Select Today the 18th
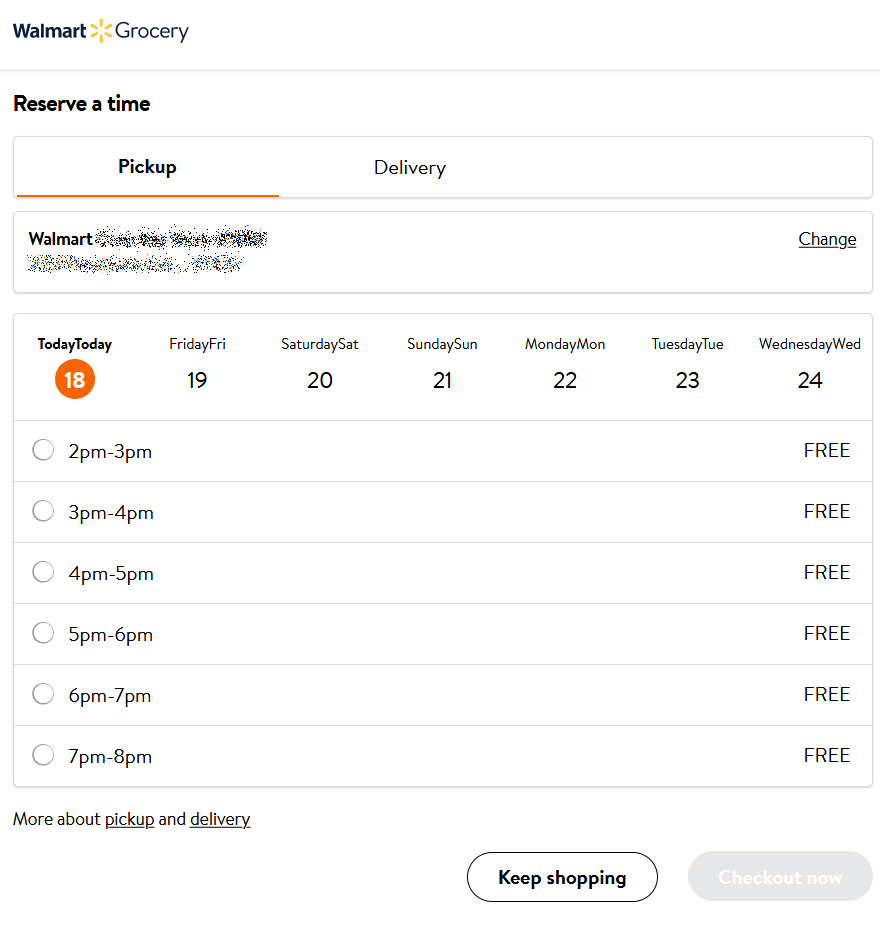 tap(75, 380)
